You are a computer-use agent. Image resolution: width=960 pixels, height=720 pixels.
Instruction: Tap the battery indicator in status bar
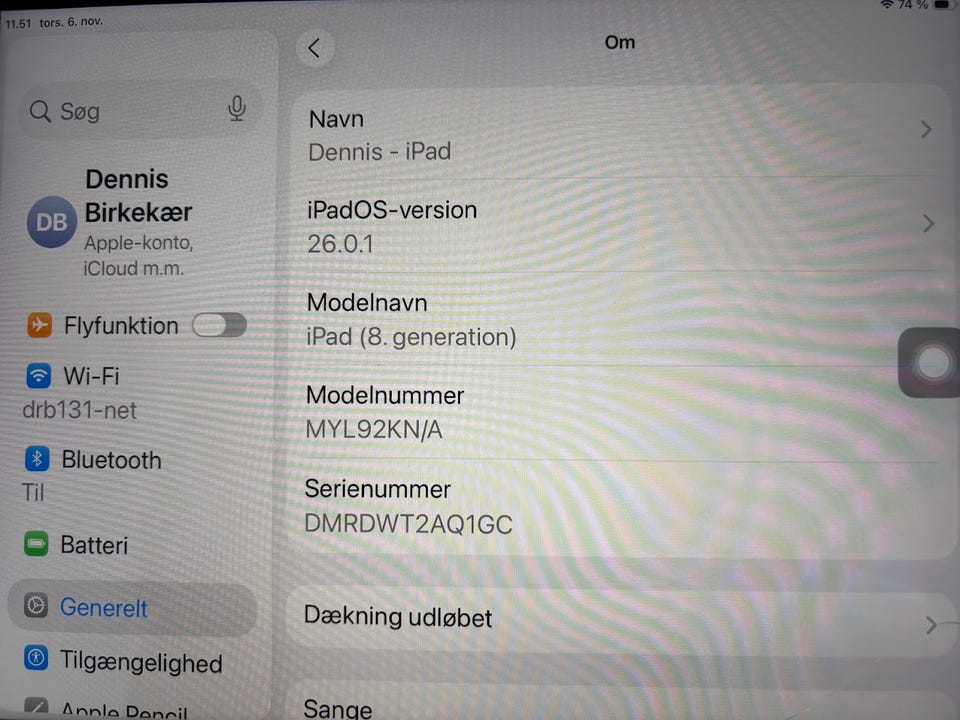(x=945, y=4)
